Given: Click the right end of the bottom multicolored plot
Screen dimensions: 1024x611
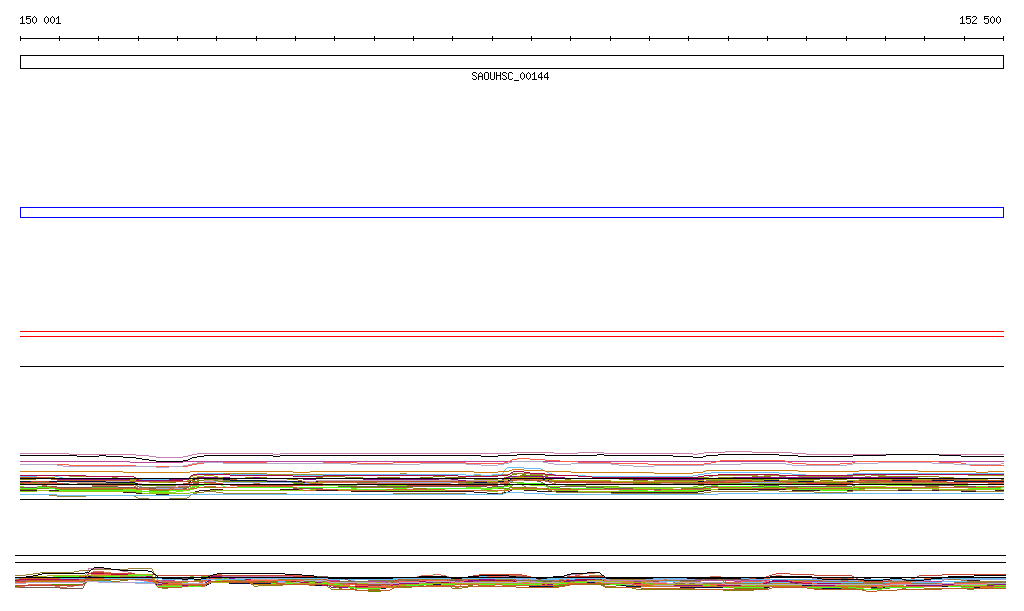Looking at the screenshot, I should 998,580.
